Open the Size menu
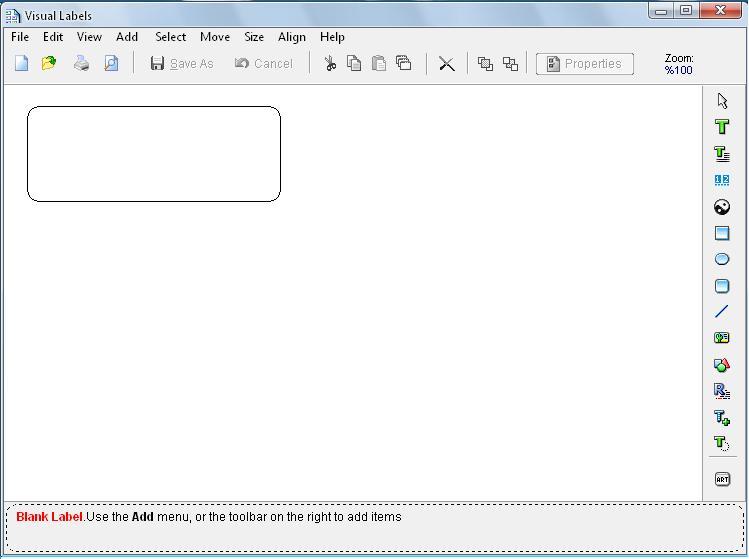Image resolution: width=749 pixels, height=559 pixels. (x=254, y=37)
